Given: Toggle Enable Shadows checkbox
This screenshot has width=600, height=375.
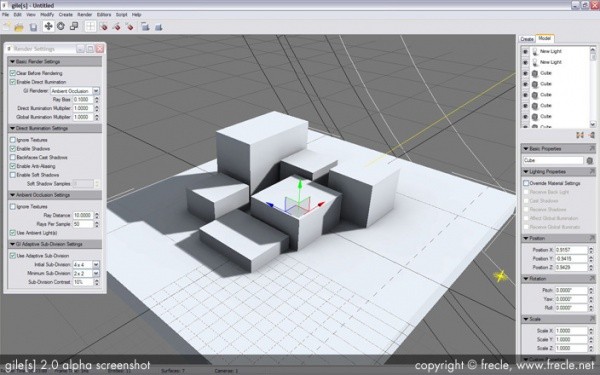Looking at the screenshot, I should [x=13, y=148].
